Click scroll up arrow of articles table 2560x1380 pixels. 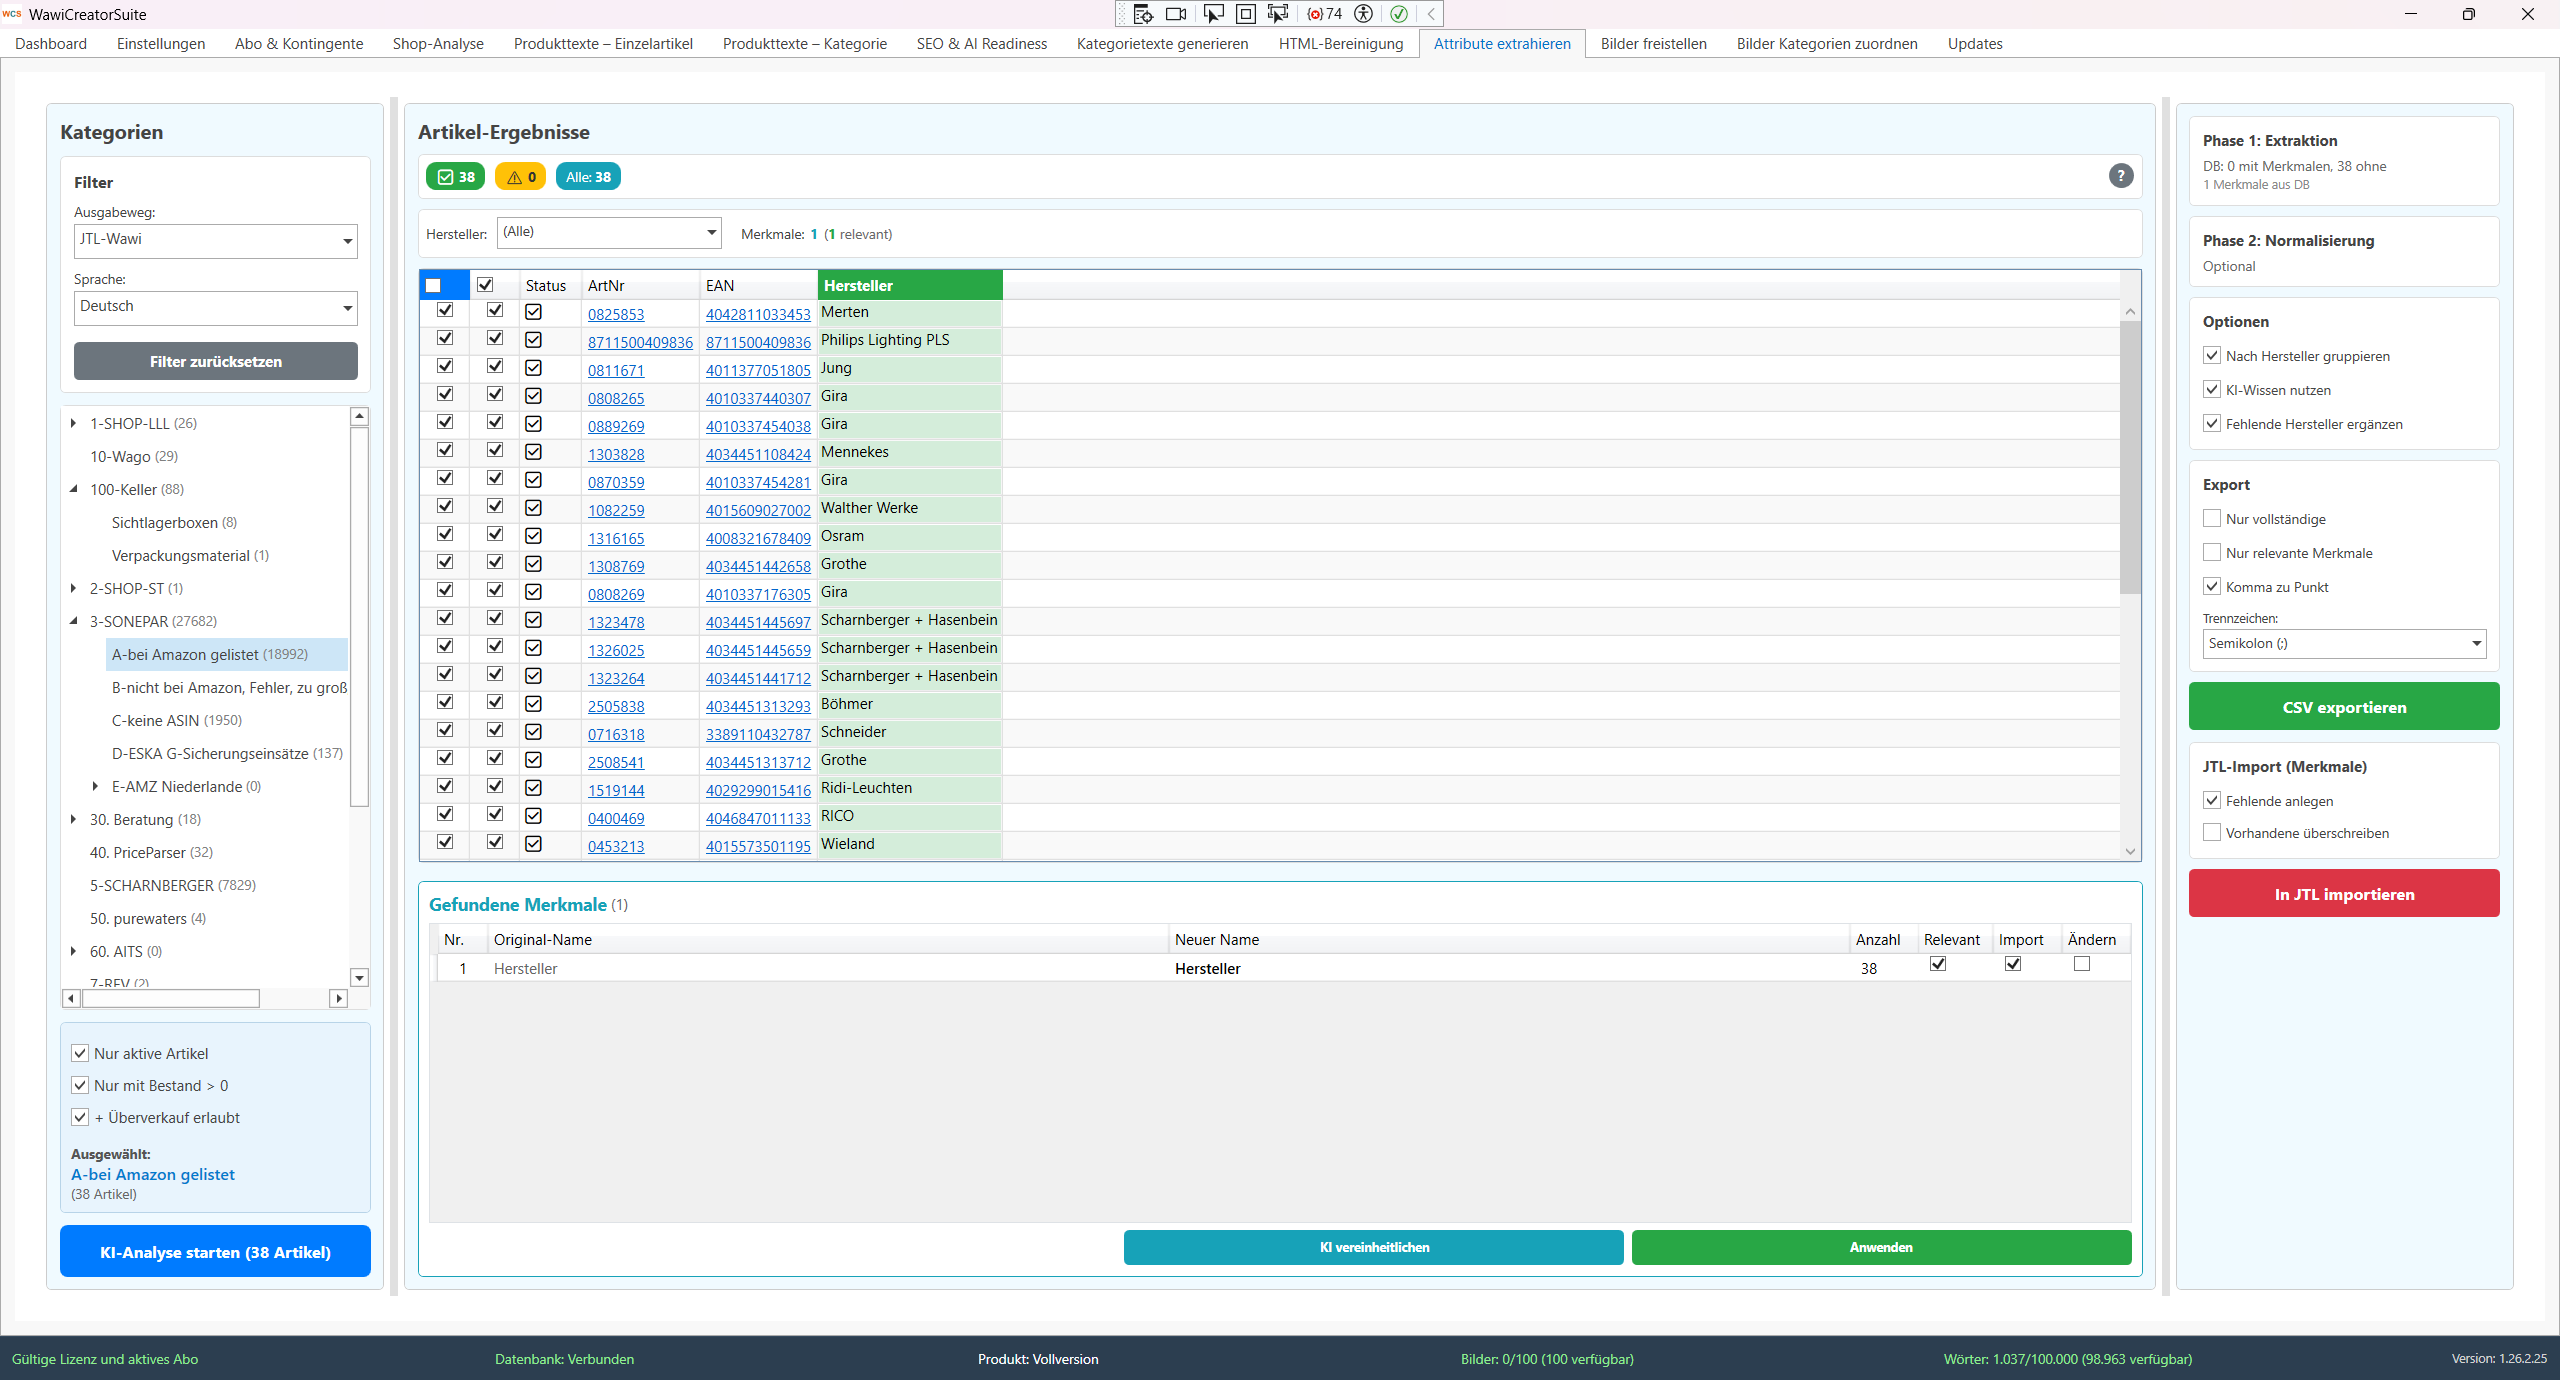pyautogui.click(x=2130, y=312)
